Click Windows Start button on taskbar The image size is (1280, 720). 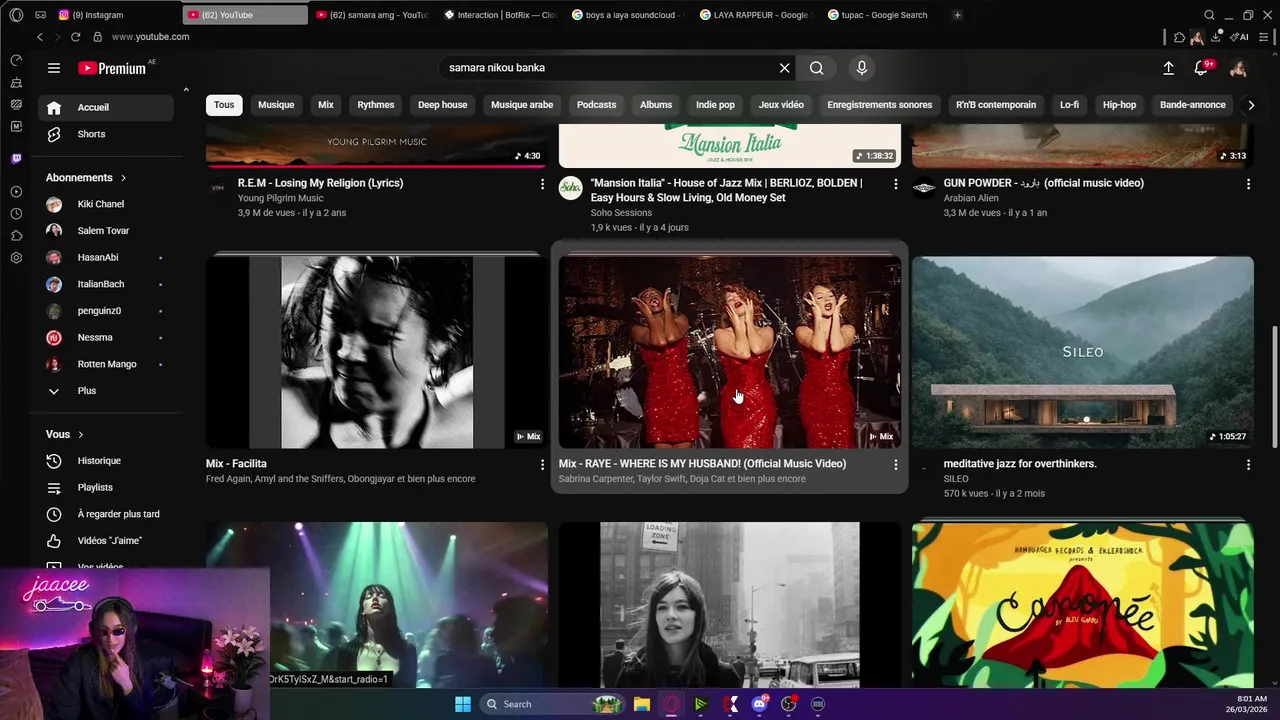(463, 704)
